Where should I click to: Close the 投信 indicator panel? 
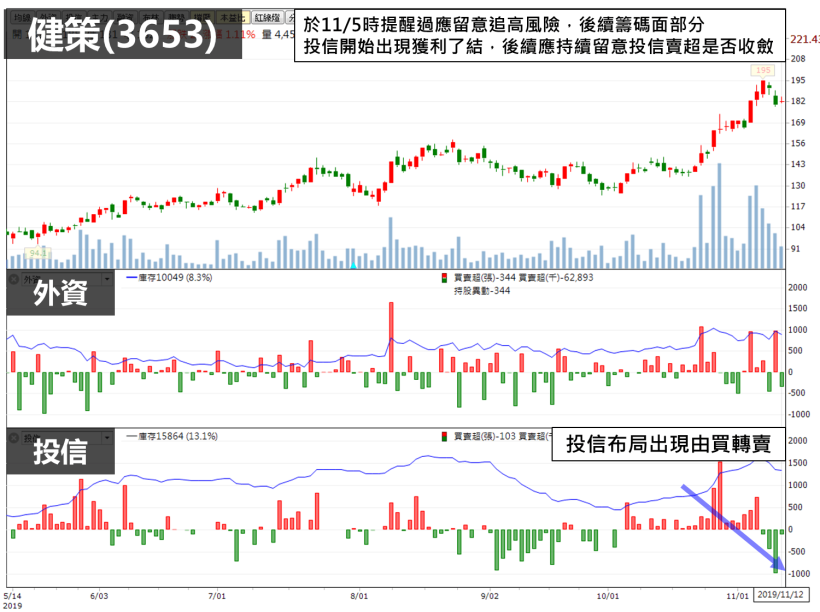[x=14, y=438]
